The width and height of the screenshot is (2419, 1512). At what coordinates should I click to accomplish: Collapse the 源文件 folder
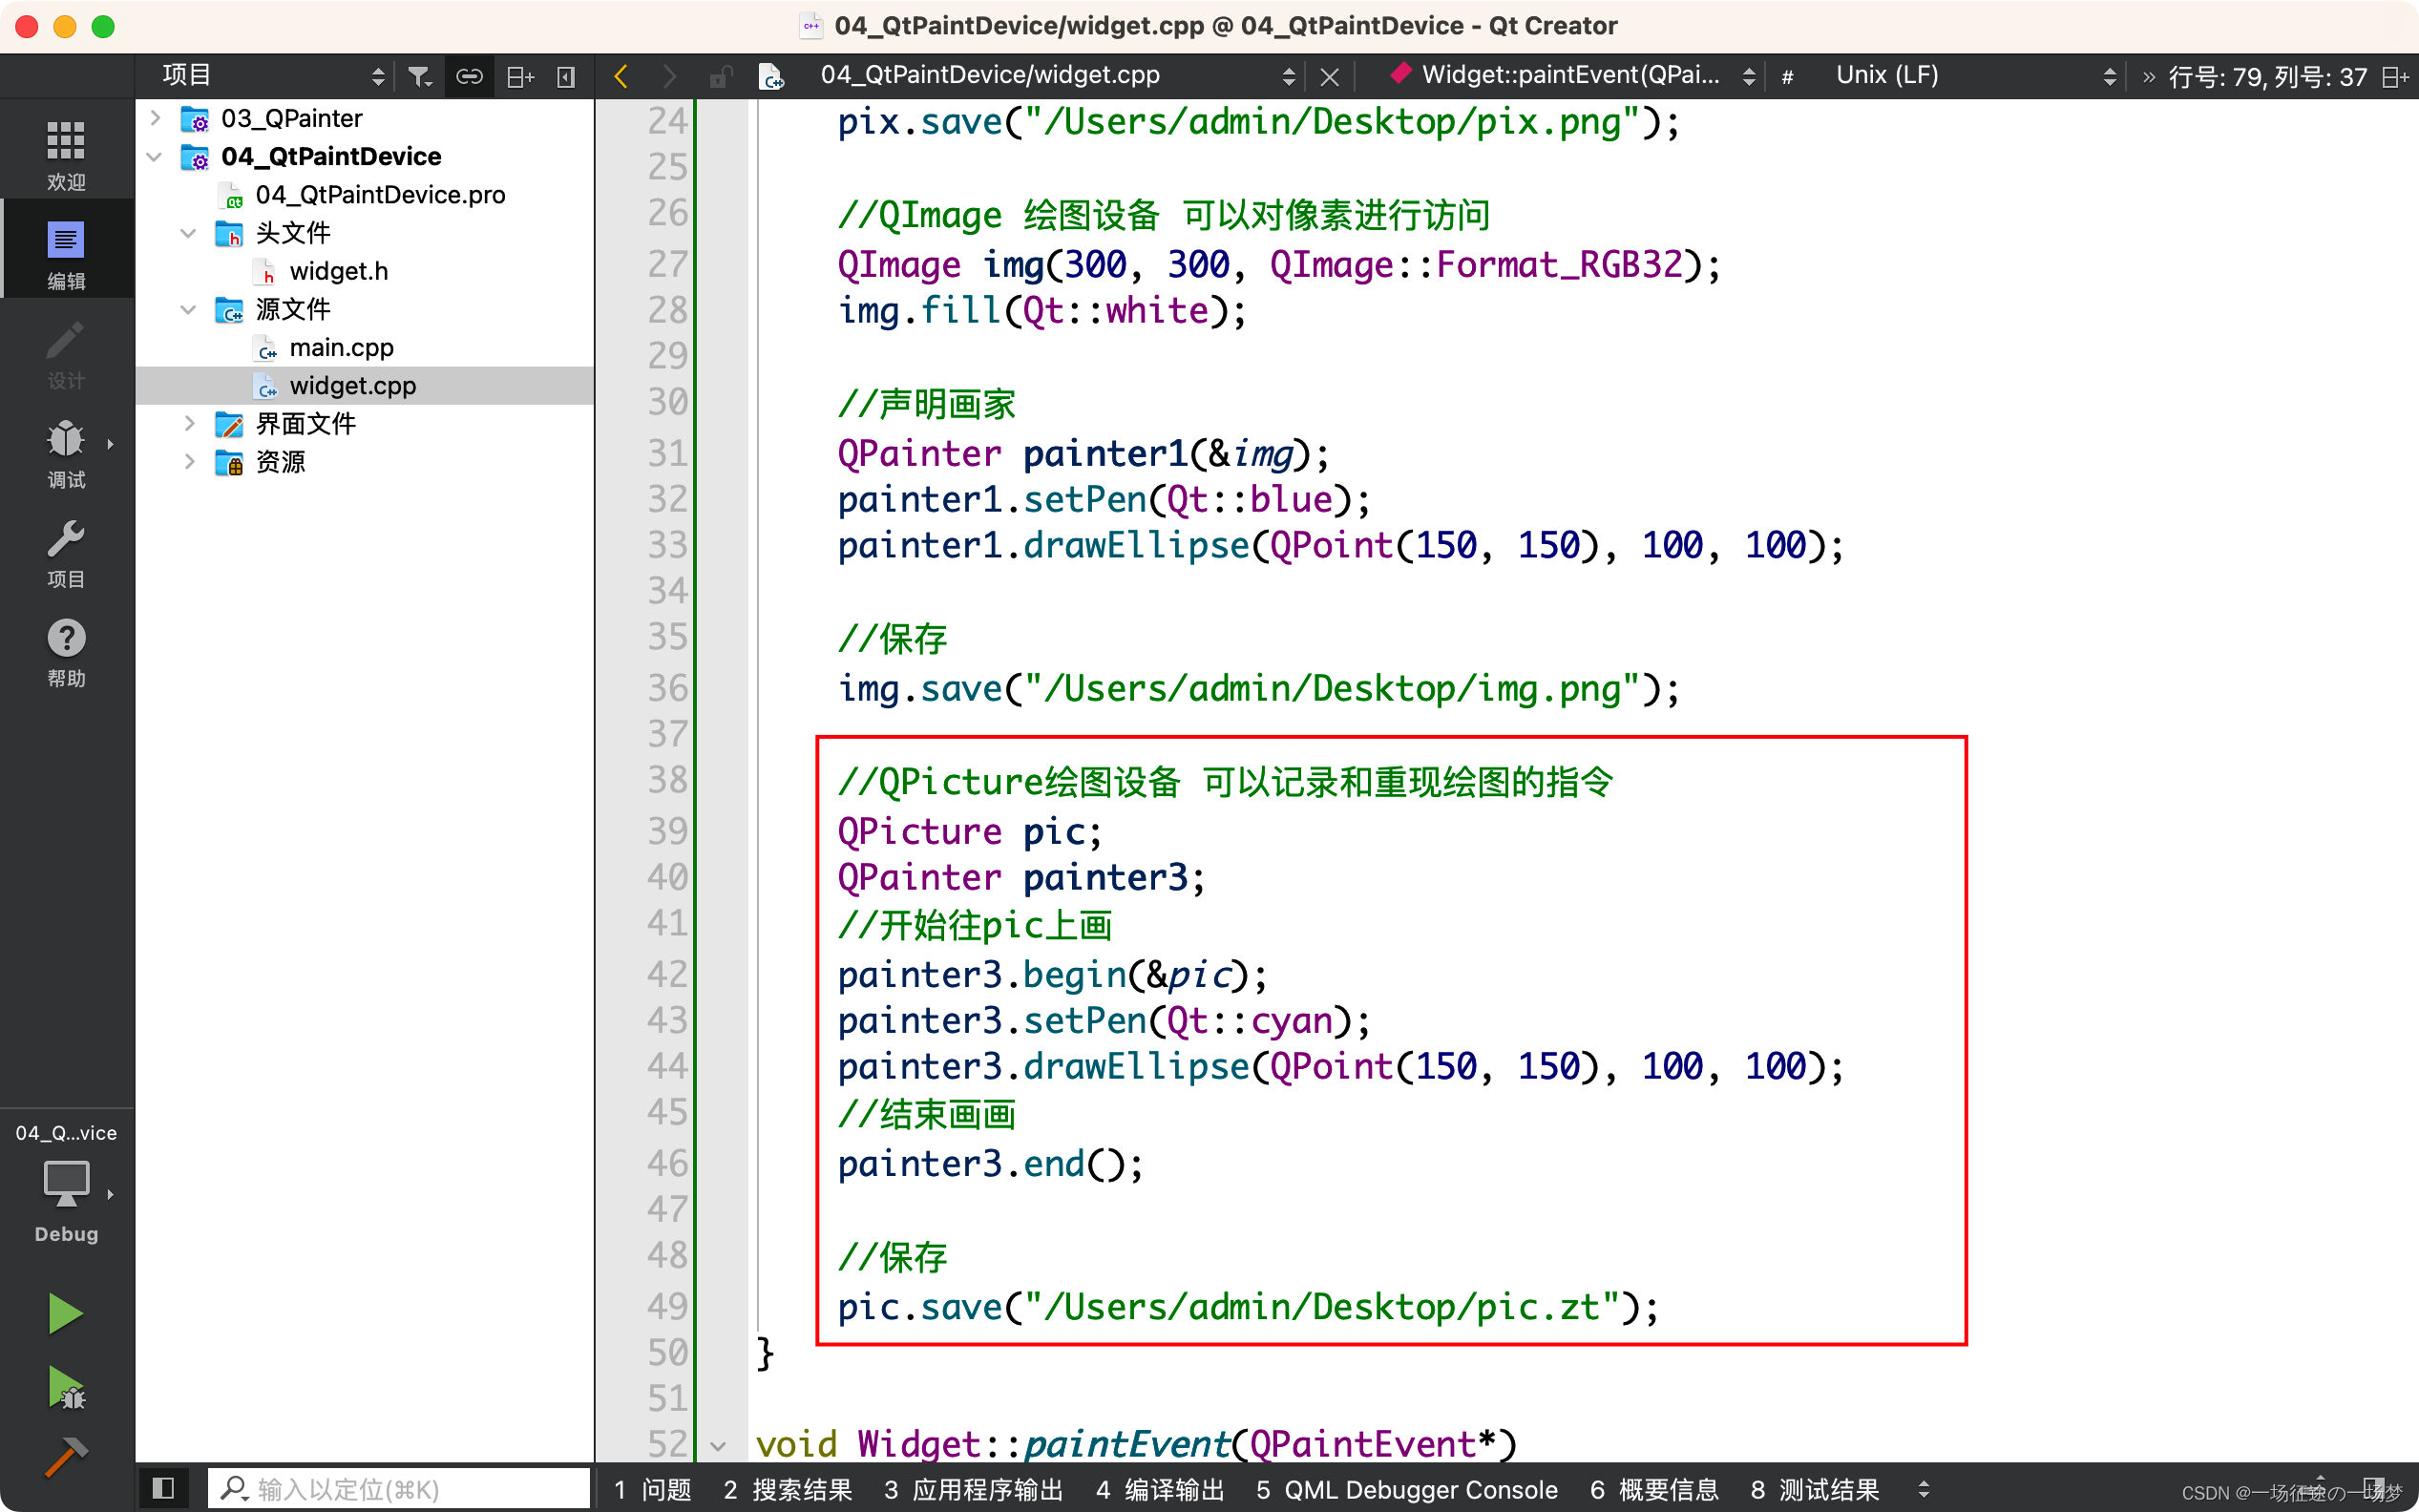click(x=188, y=309)
